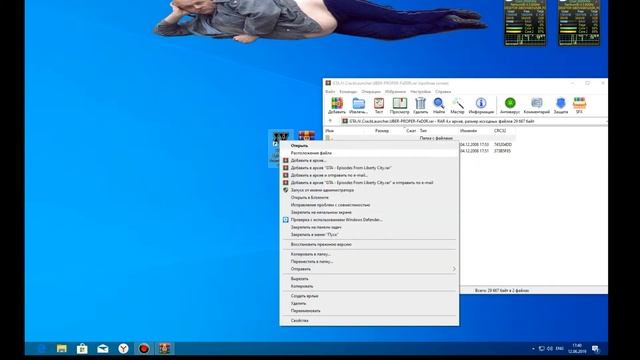Select the ".." parent folder row in WinRAR
This screenshot has width=640, height=360.
[x=420, y=138]
